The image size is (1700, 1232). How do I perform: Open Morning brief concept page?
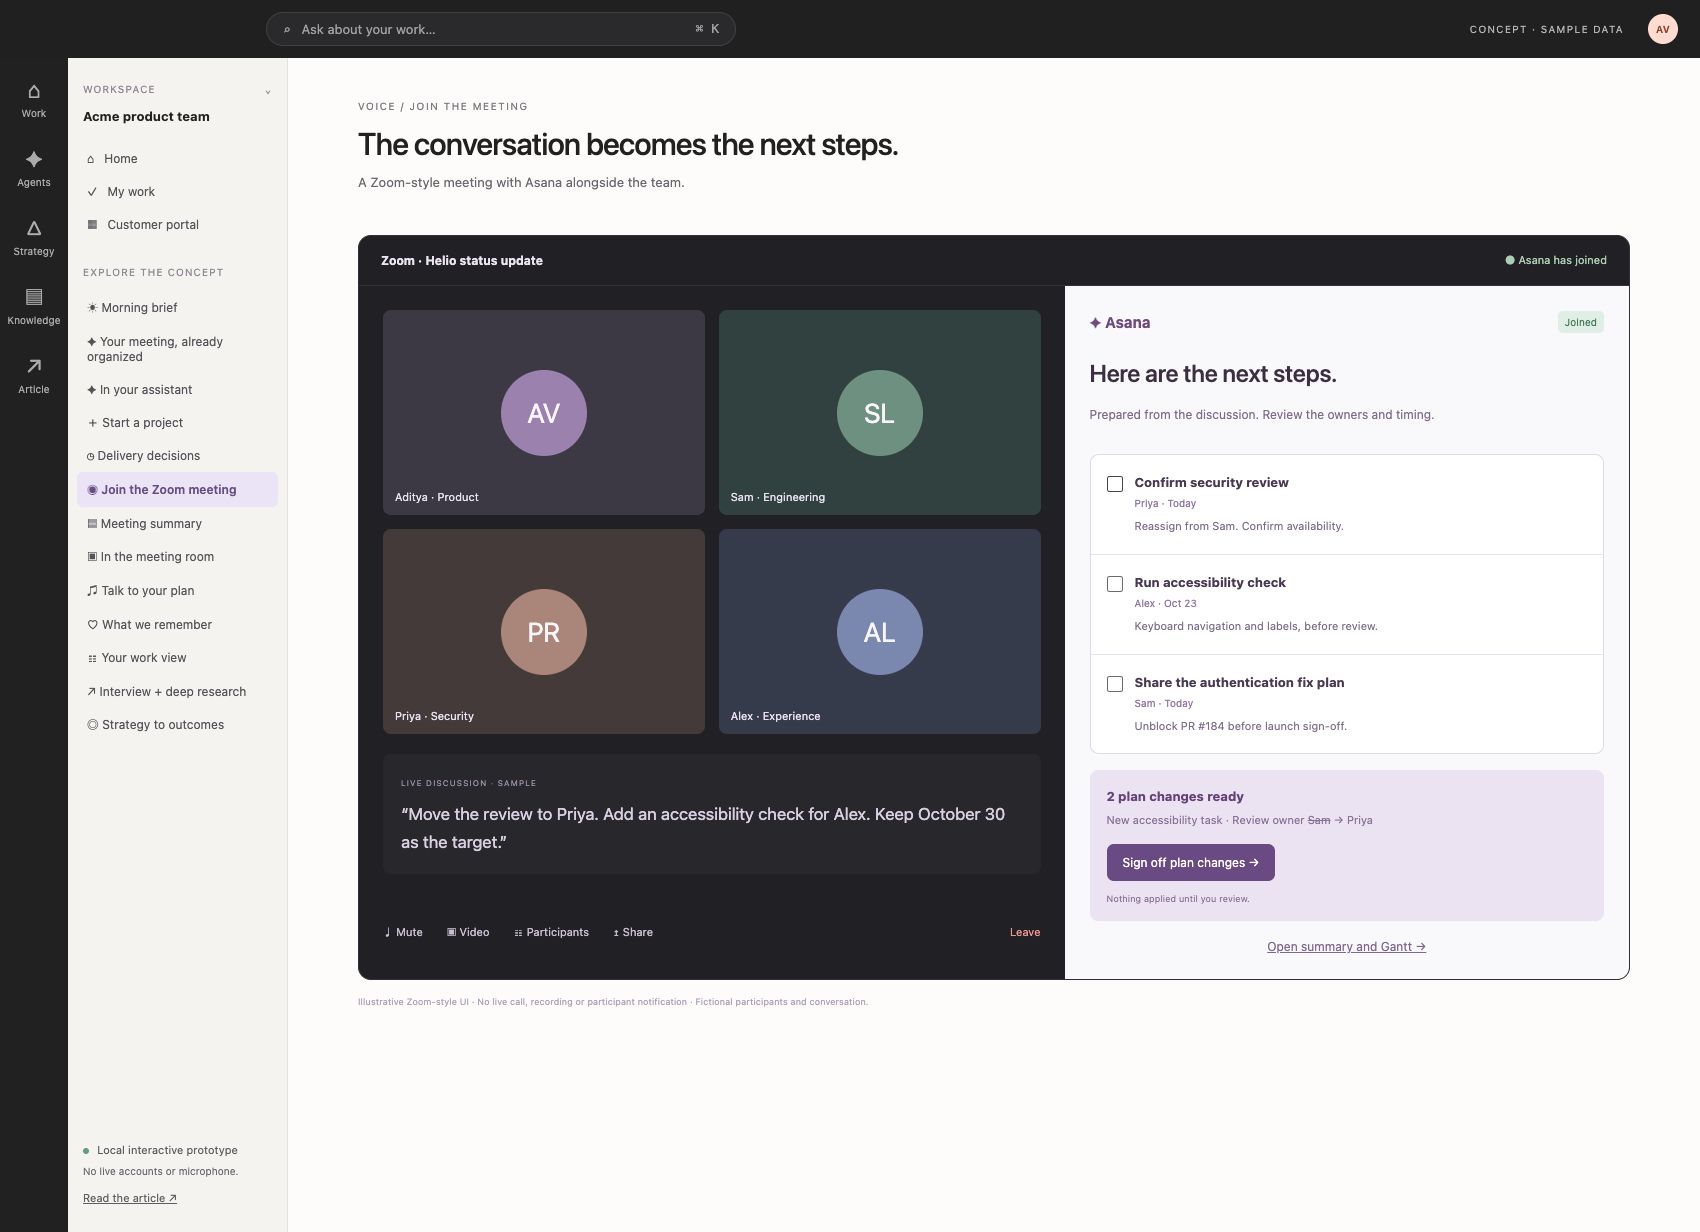point(177,308)
